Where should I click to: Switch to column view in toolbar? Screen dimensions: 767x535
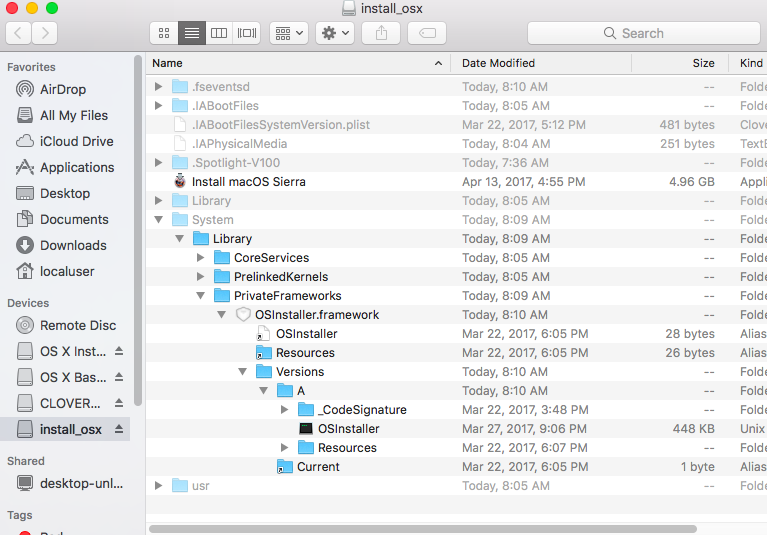[219, 33]
